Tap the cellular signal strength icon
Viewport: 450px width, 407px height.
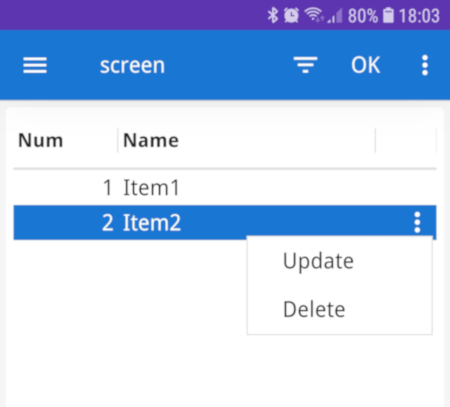tap(335, 16)
